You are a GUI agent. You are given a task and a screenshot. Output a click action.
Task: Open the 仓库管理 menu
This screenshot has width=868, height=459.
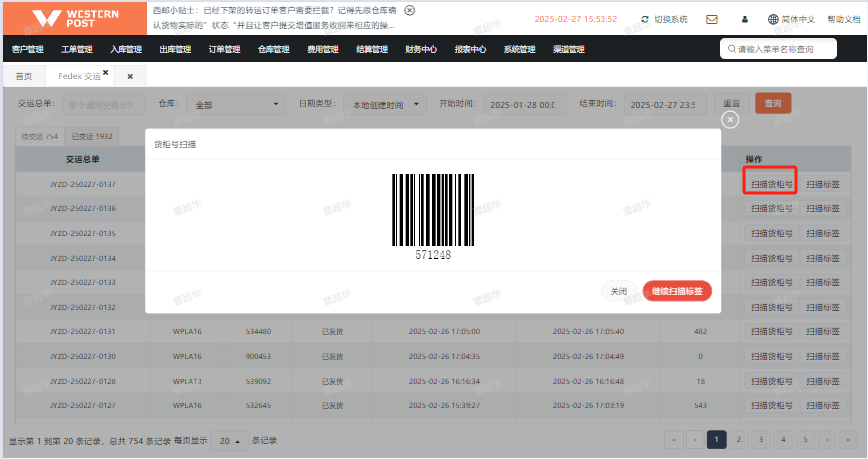274,49
